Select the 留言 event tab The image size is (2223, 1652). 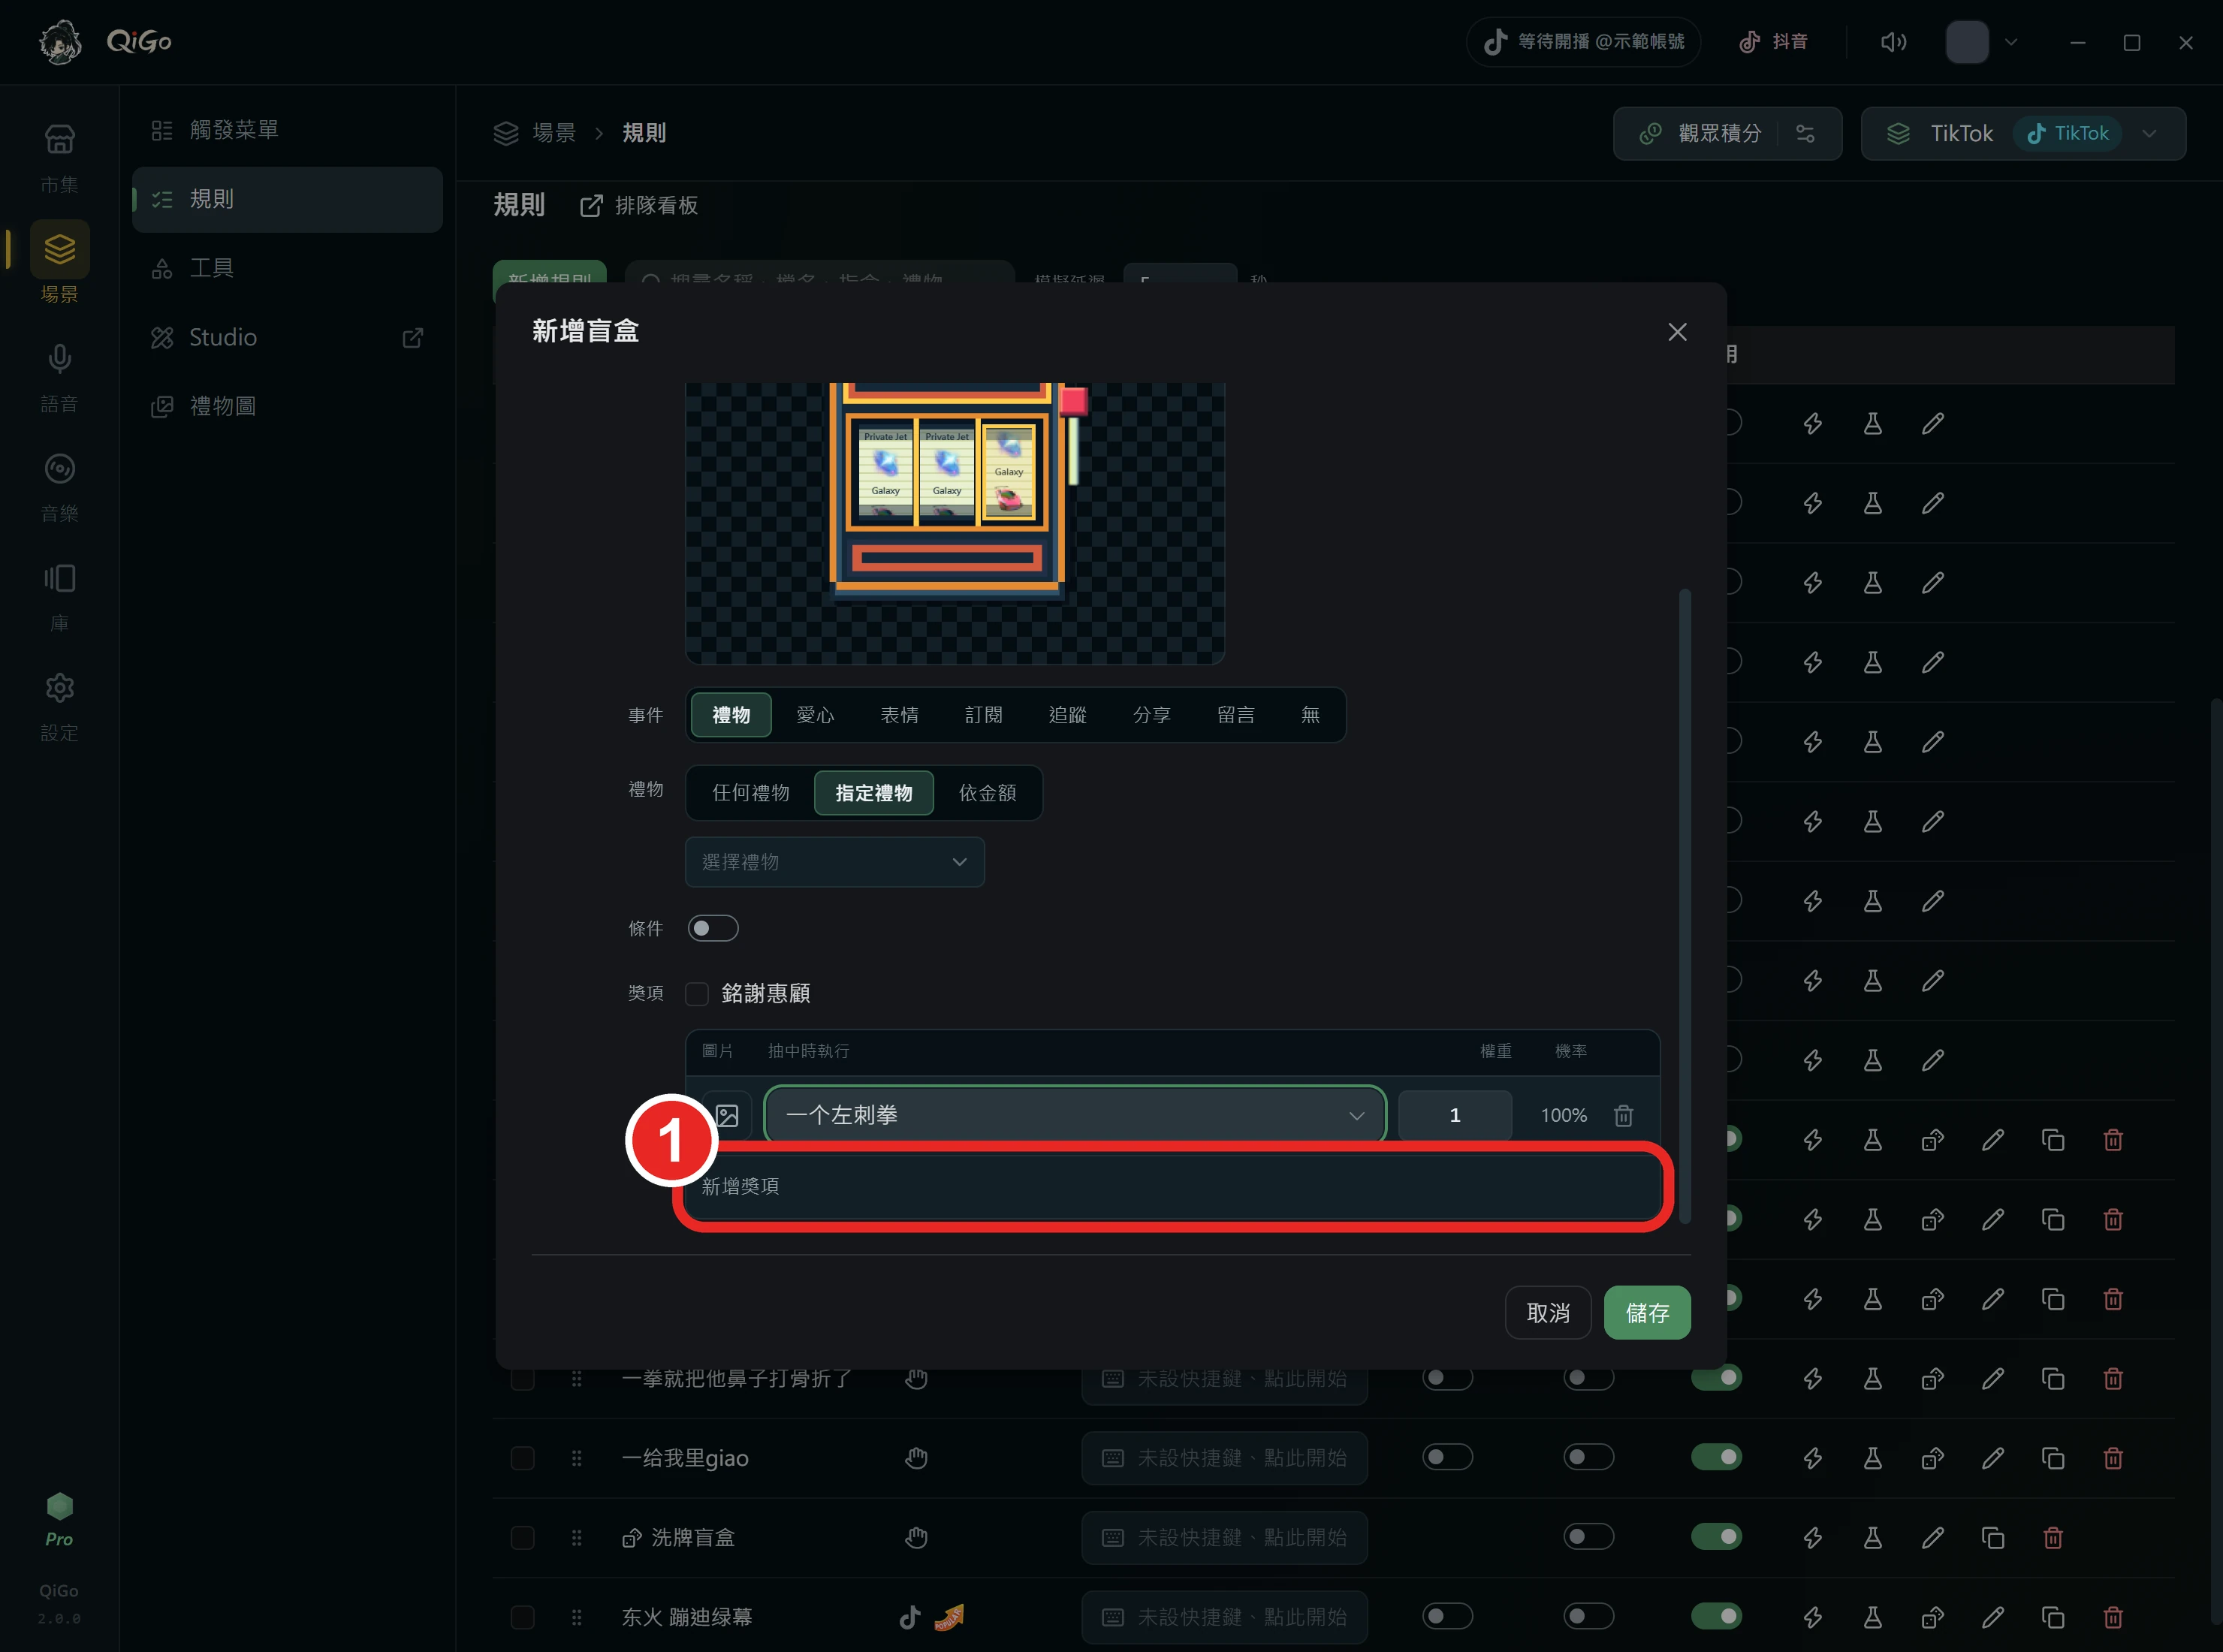pos(1235,715)
